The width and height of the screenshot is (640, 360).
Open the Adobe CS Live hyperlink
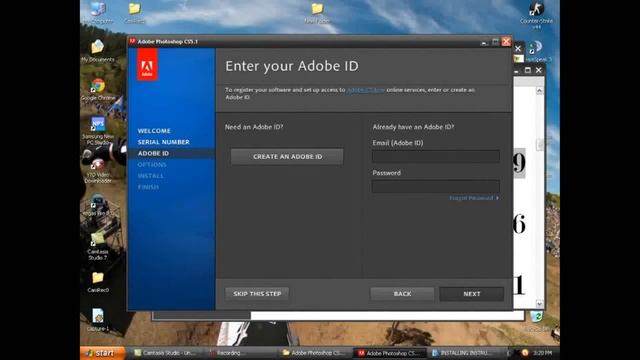365,90
